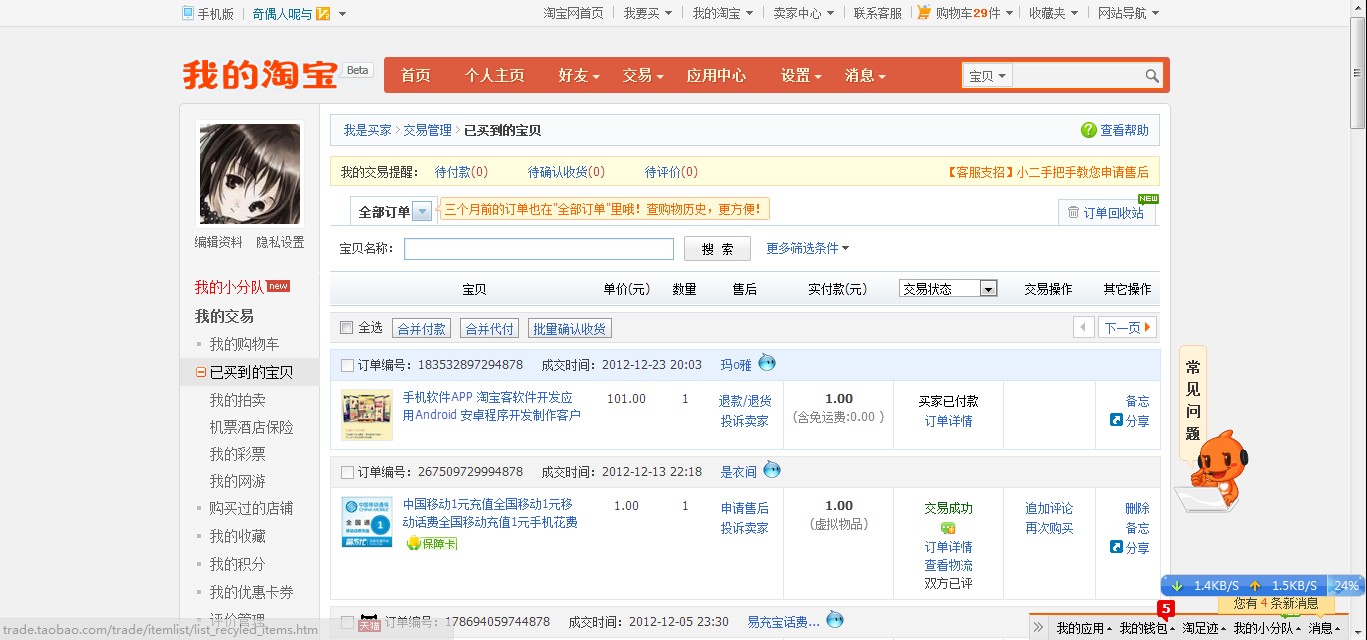Screen dimensions: 1367x640
Task: Click the shopping cart icon in top bar
Action: [x=924, y=13]
